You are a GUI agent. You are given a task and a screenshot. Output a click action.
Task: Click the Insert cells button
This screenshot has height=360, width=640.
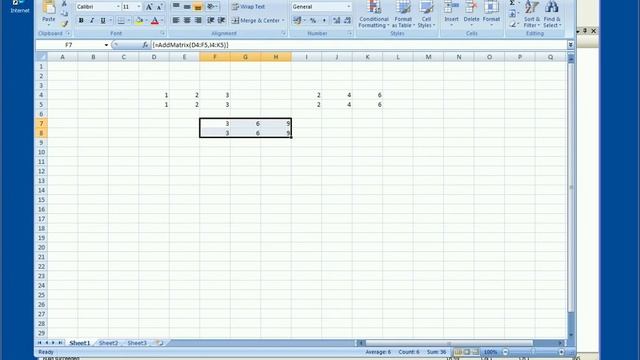click(x=451, y=13)
